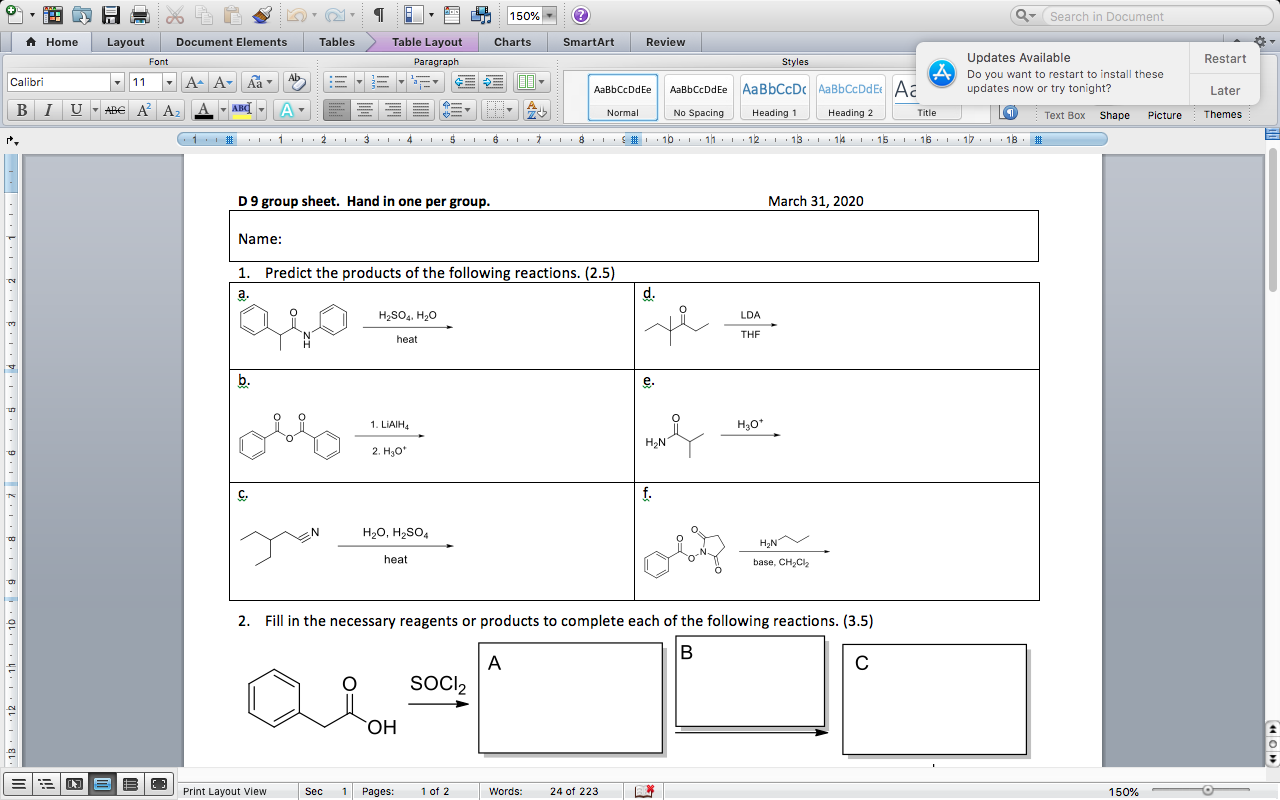Apply subscript formatting
This screenshot has width=1280, height=800.
coord(170,109)
